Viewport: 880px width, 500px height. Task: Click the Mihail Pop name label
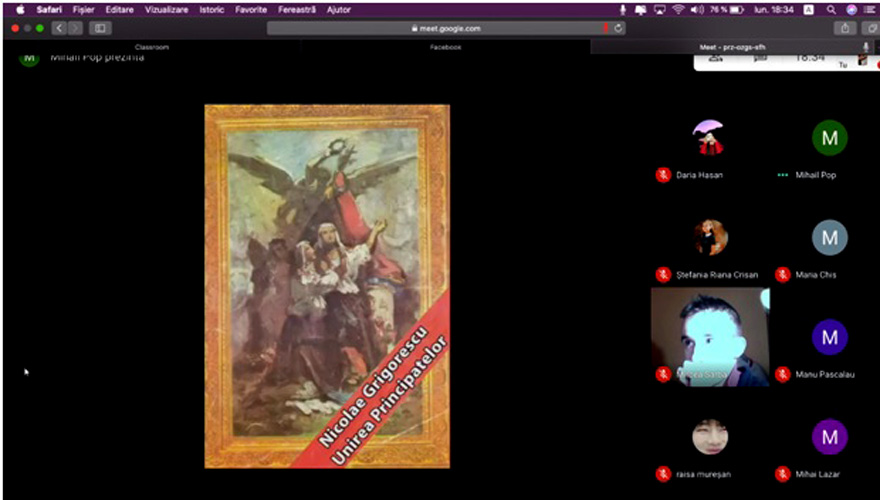815,175
